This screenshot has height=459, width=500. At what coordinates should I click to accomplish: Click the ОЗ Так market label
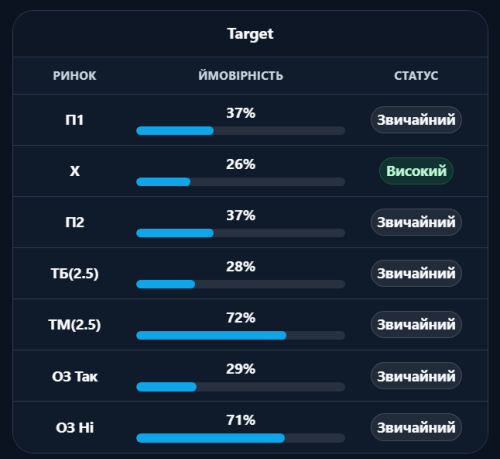pyautogui.click(x=75, y=377)
